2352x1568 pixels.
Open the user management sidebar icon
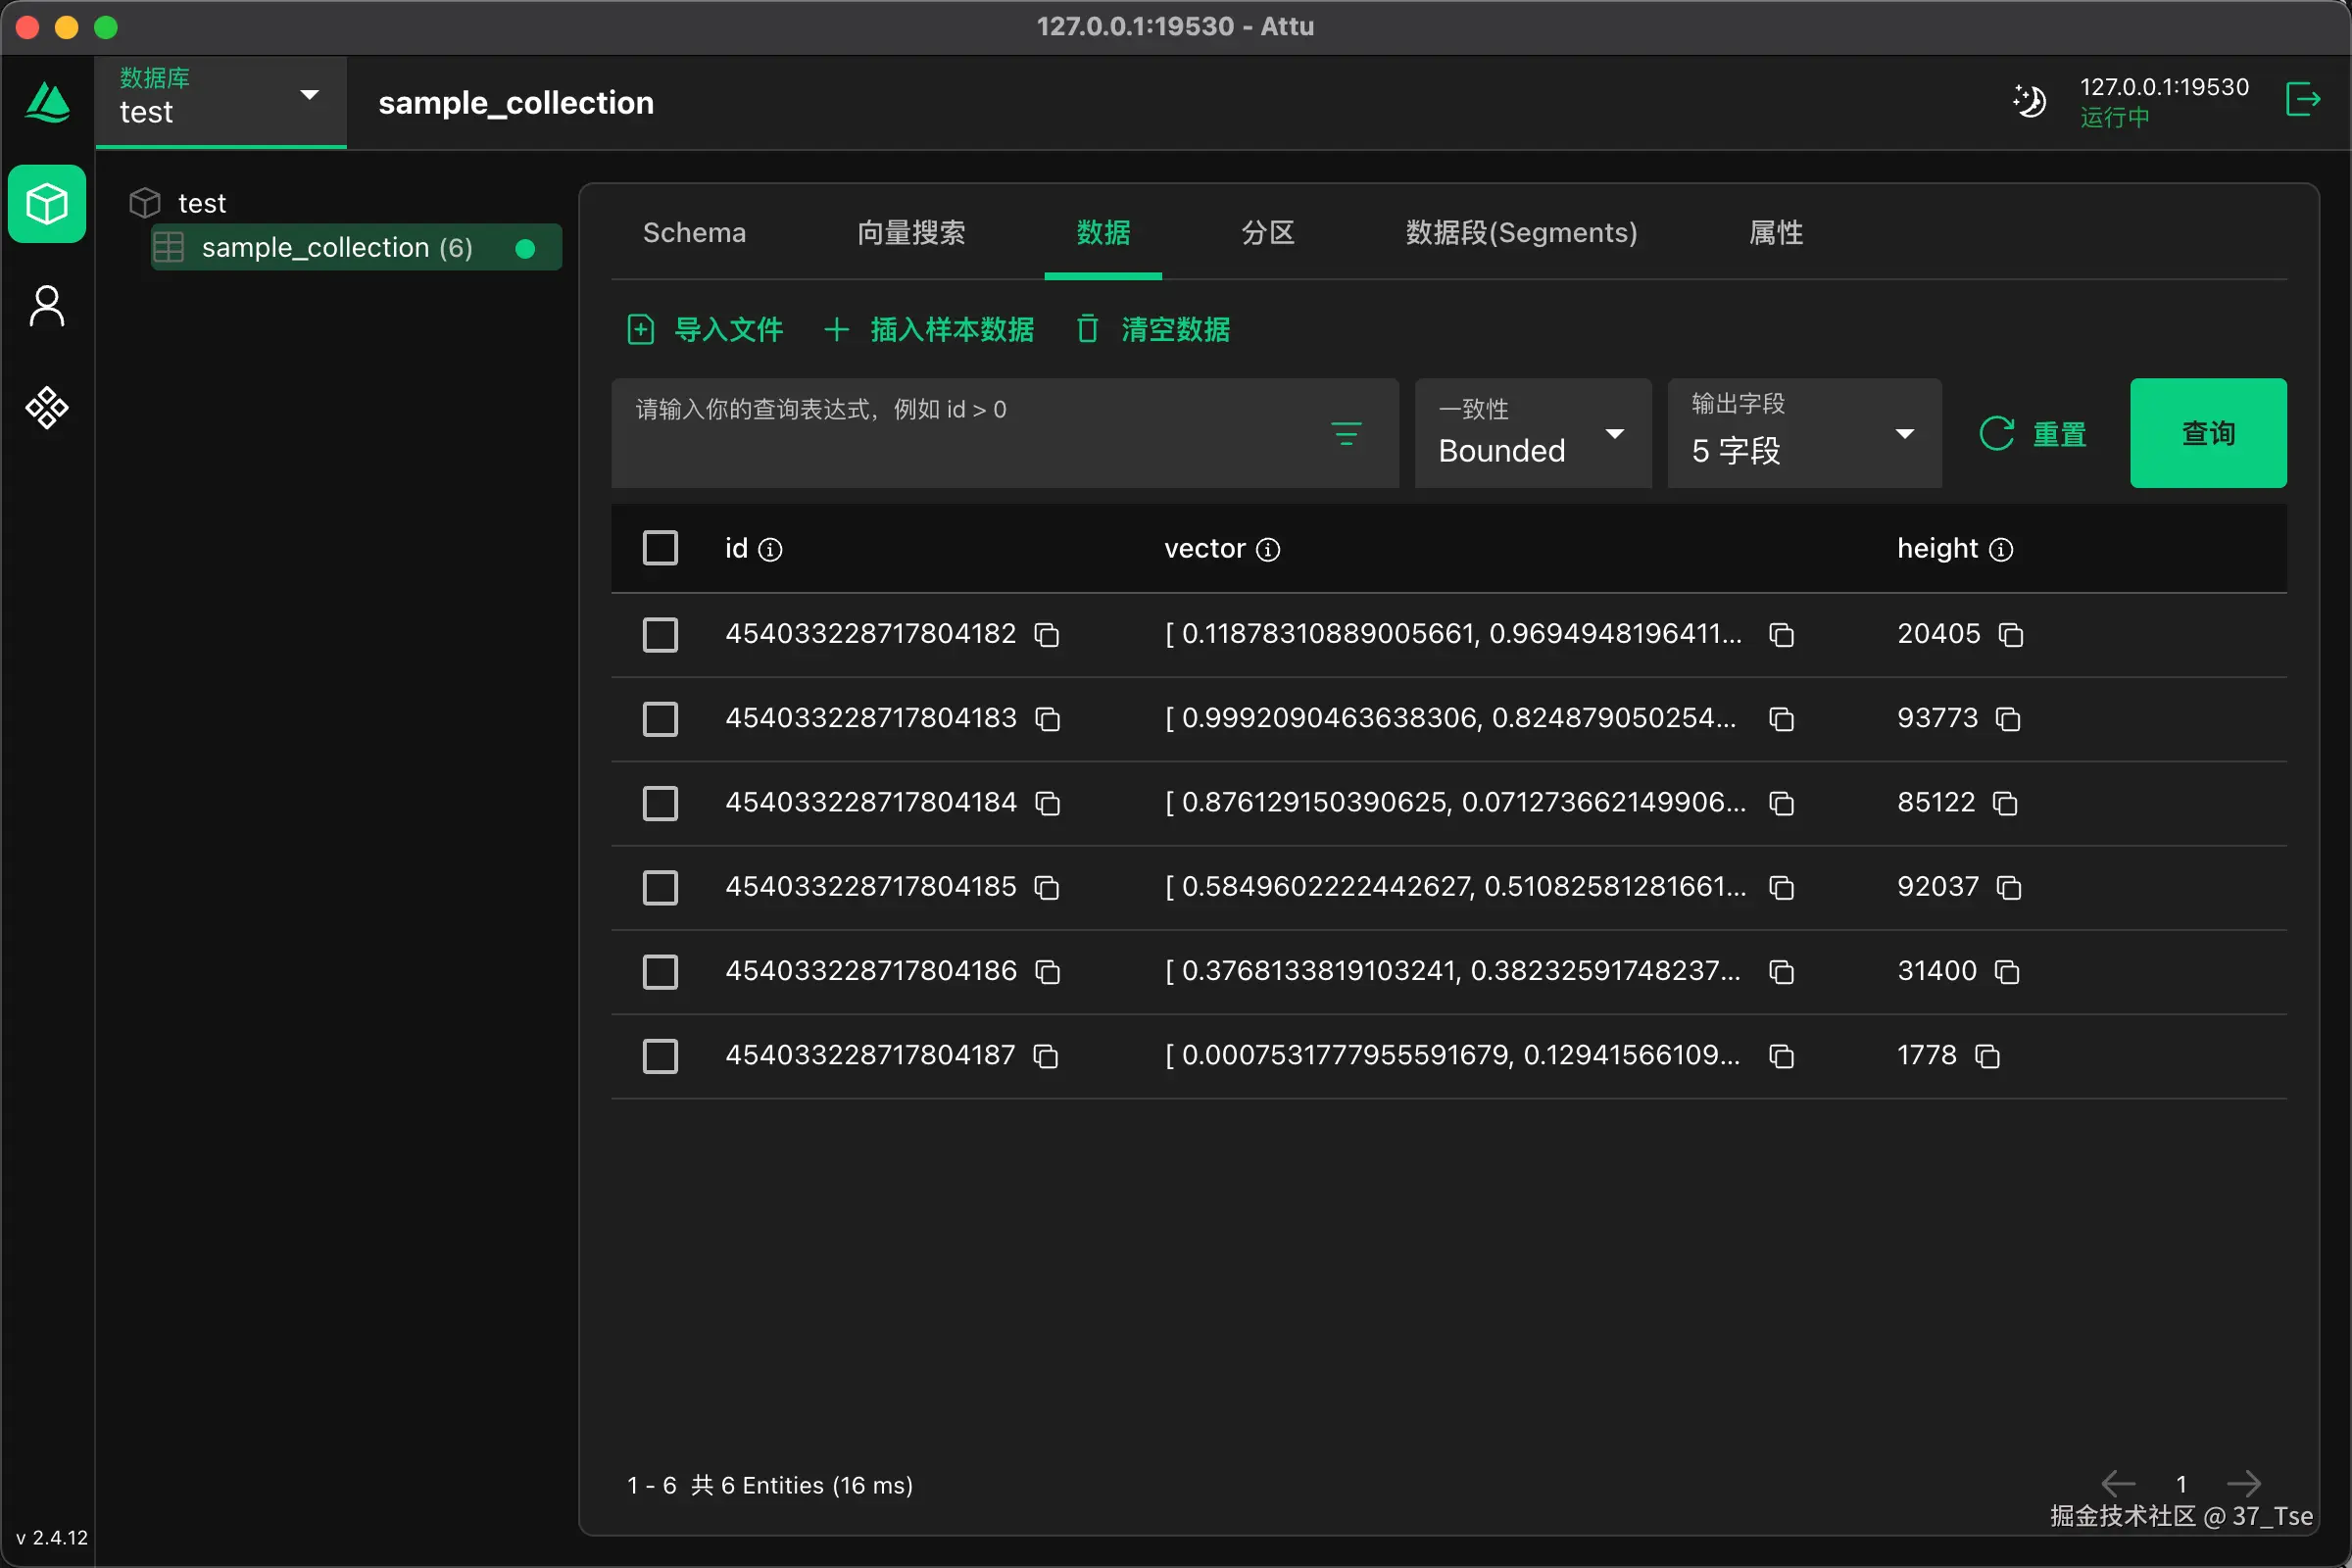47,306
